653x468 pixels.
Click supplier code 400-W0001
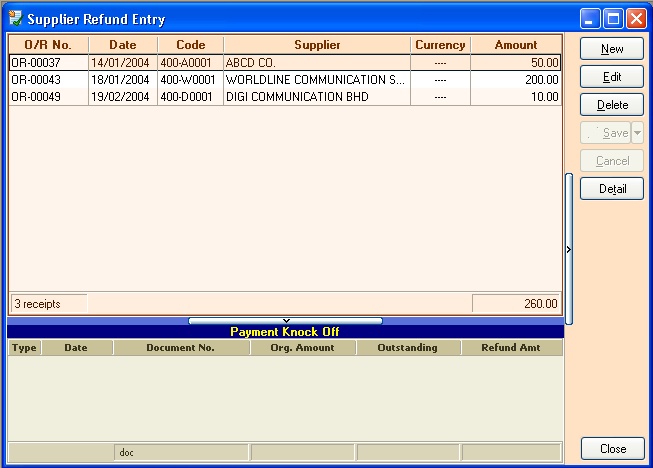tap(190, 80)
